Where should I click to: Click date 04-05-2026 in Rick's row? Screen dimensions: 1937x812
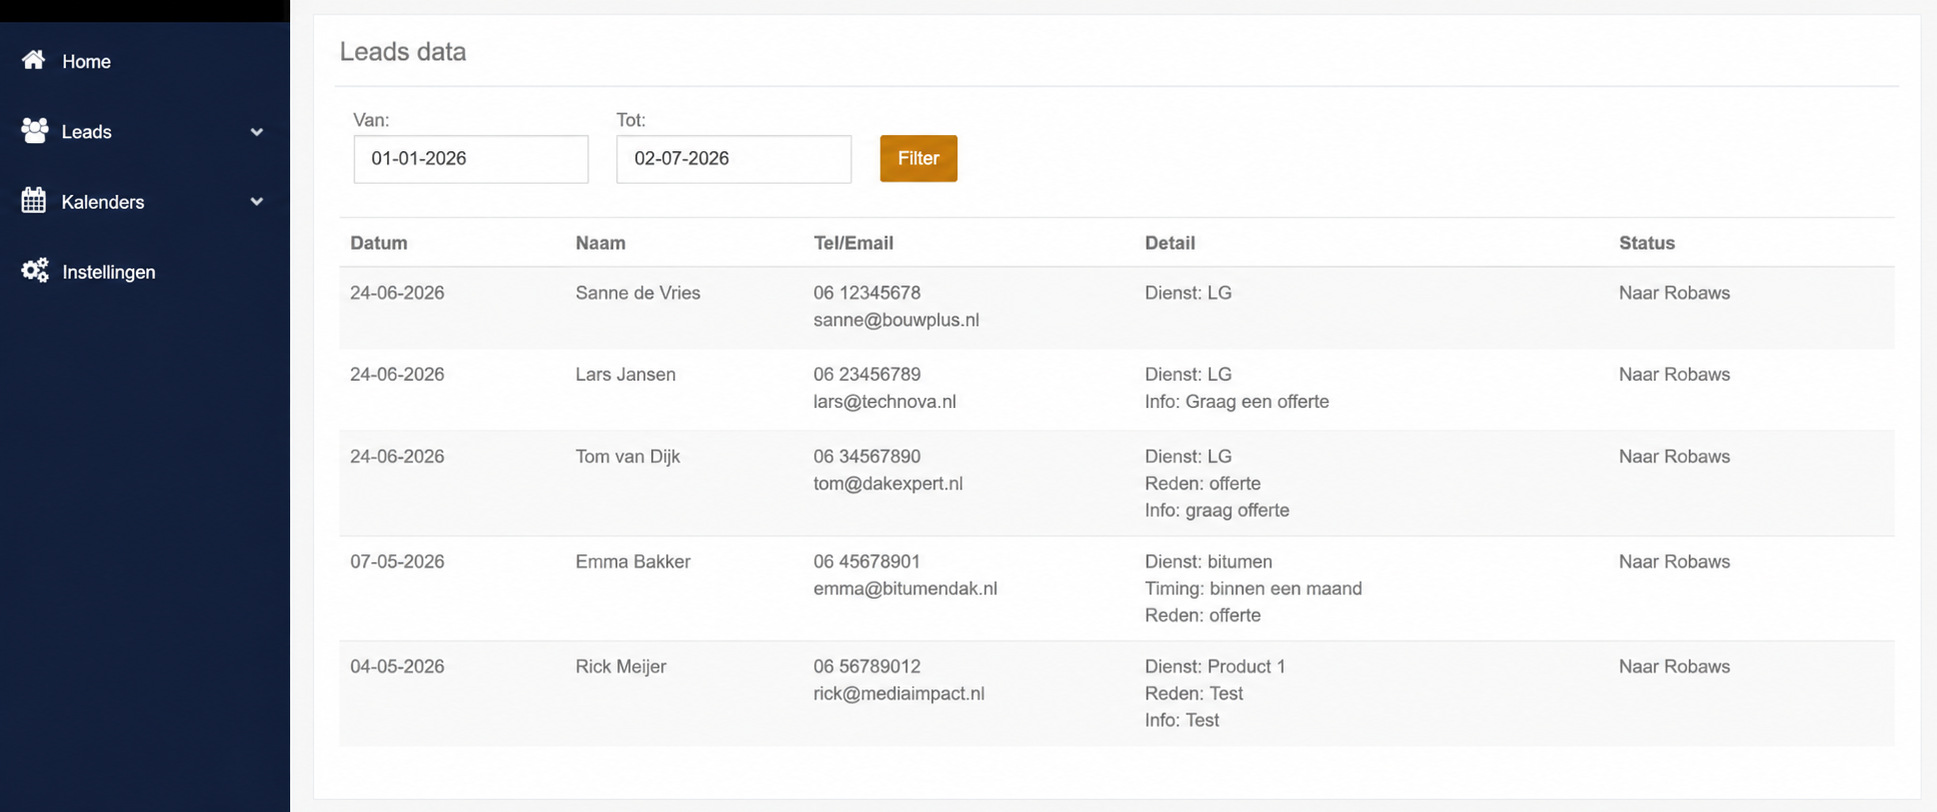pos(397,666)
